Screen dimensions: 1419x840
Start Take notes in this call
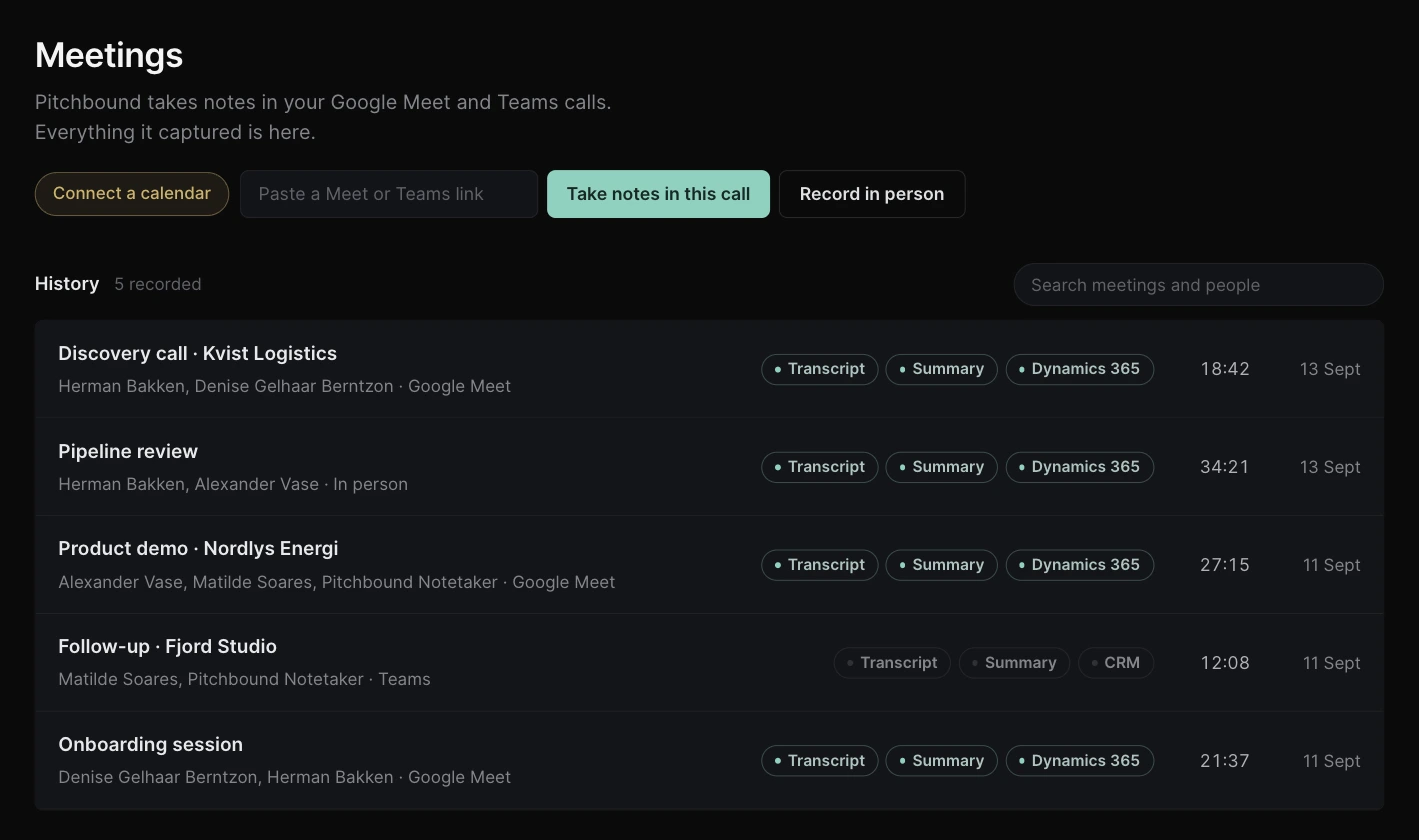tap(658, 194)
